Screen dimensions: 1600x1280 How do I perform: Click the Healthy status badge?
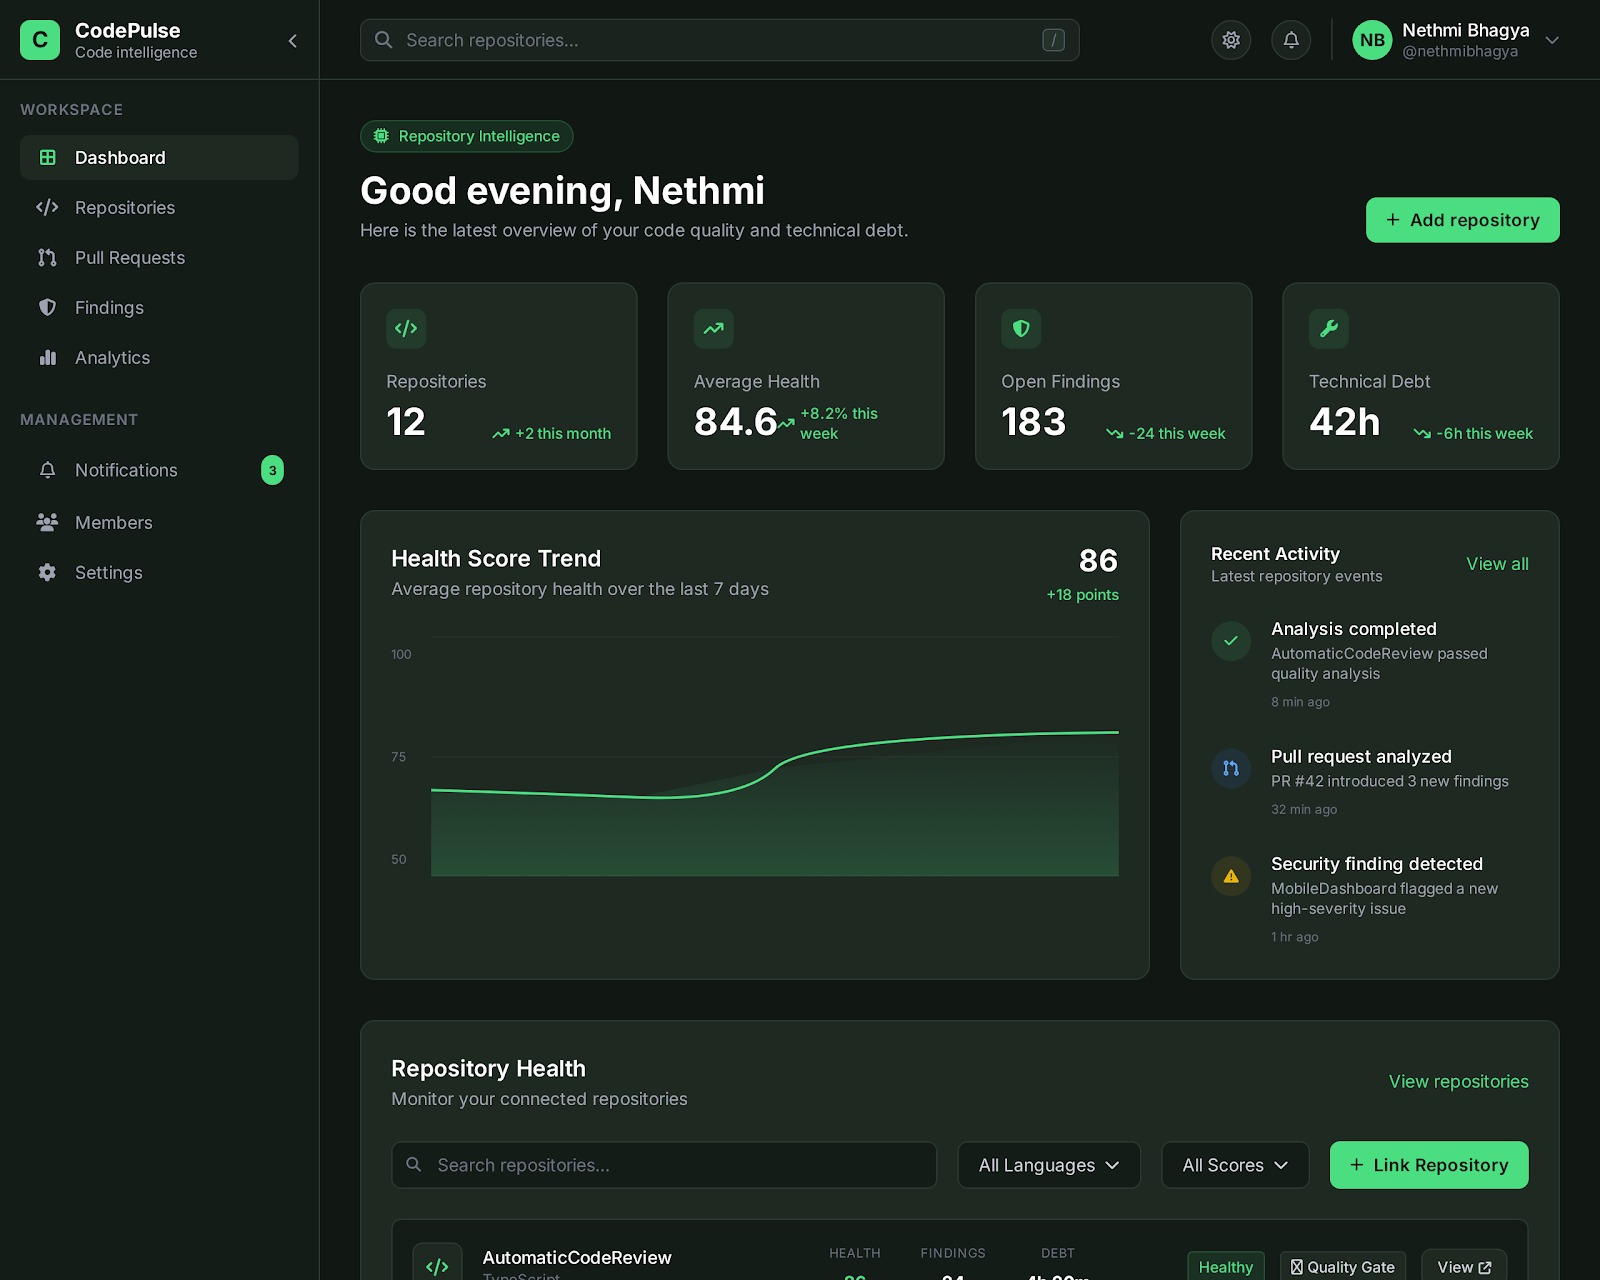(1226, 1267)
